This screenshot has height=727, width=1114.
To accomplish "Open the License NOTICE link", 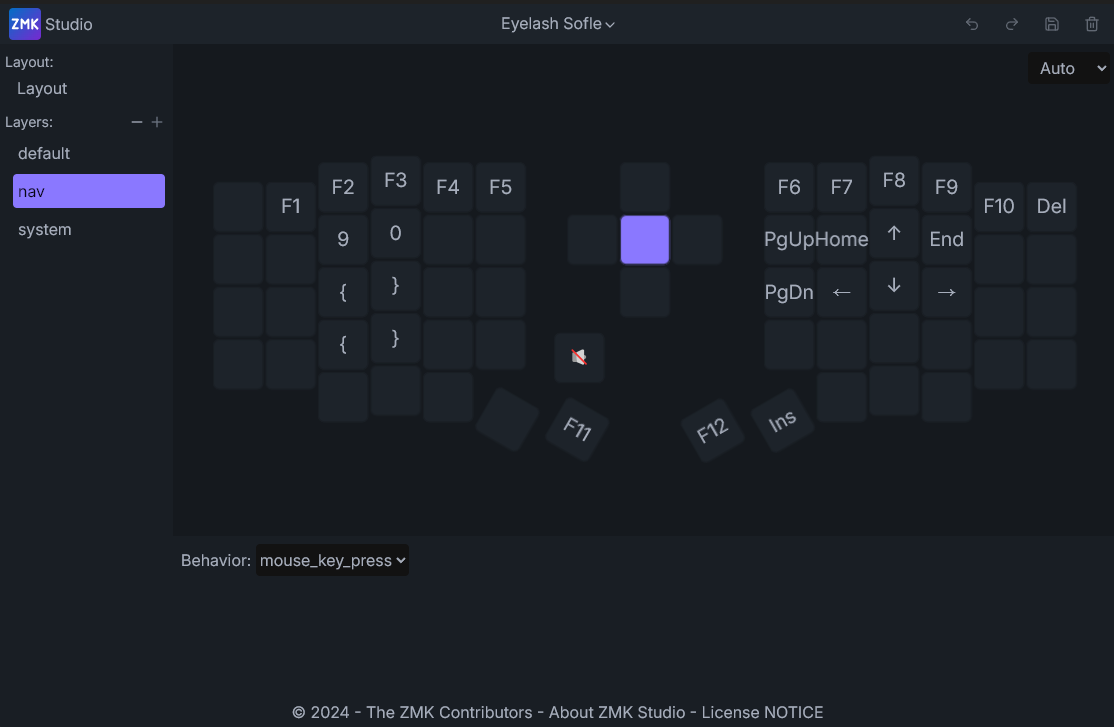I will pyautogui.click(x=762, y=712).
